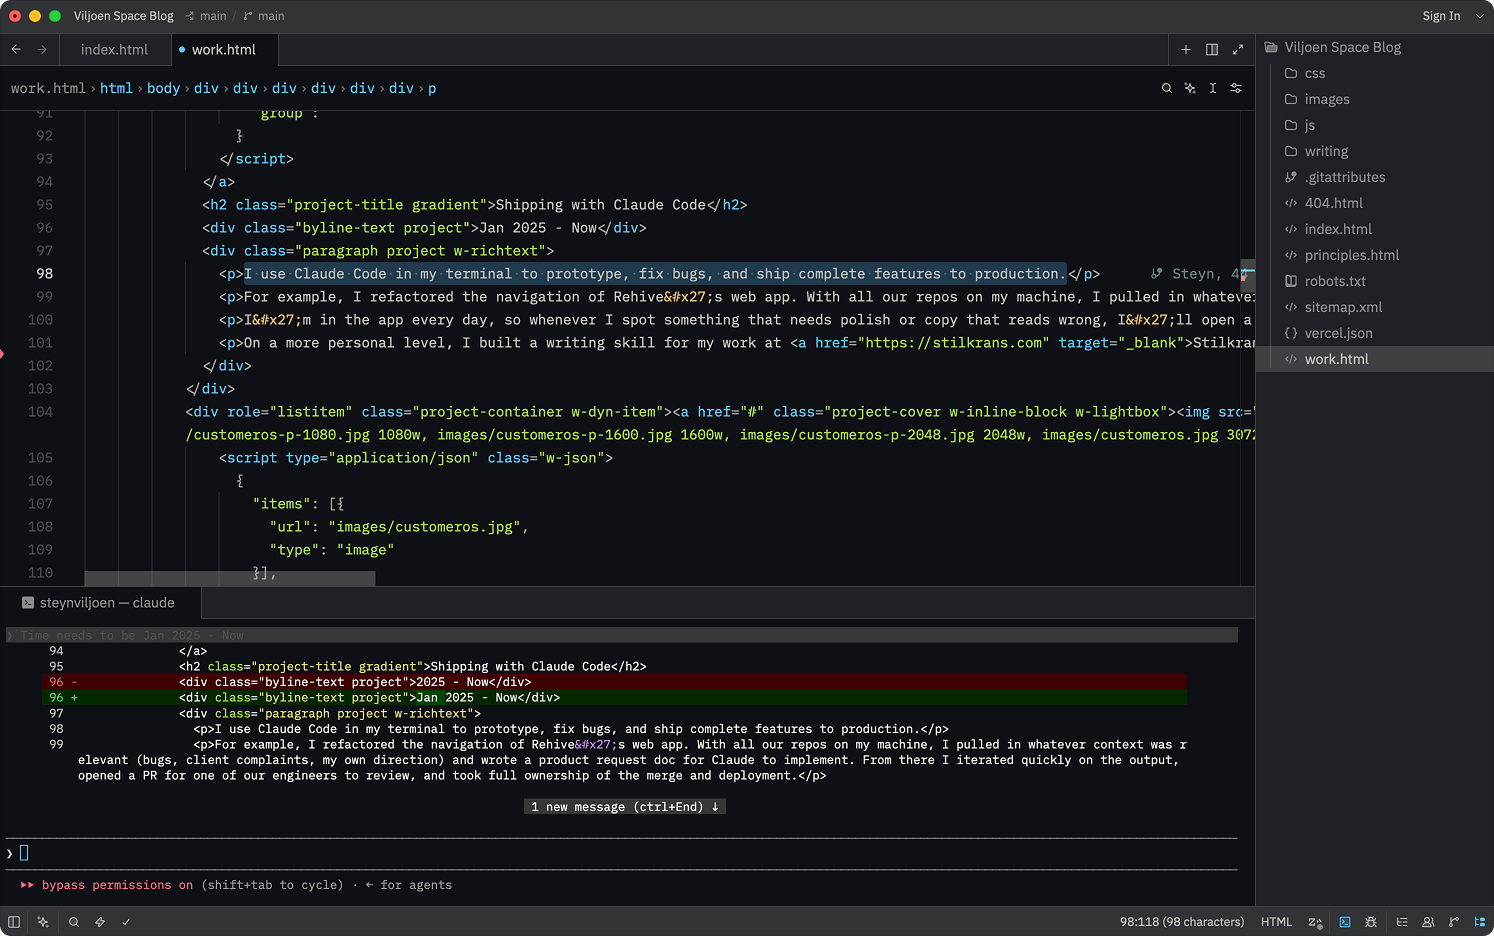Toggle the project panel tree icon
This screenshot has height=936, width=1494.
pyautogui.click(x=1480, y=922)
